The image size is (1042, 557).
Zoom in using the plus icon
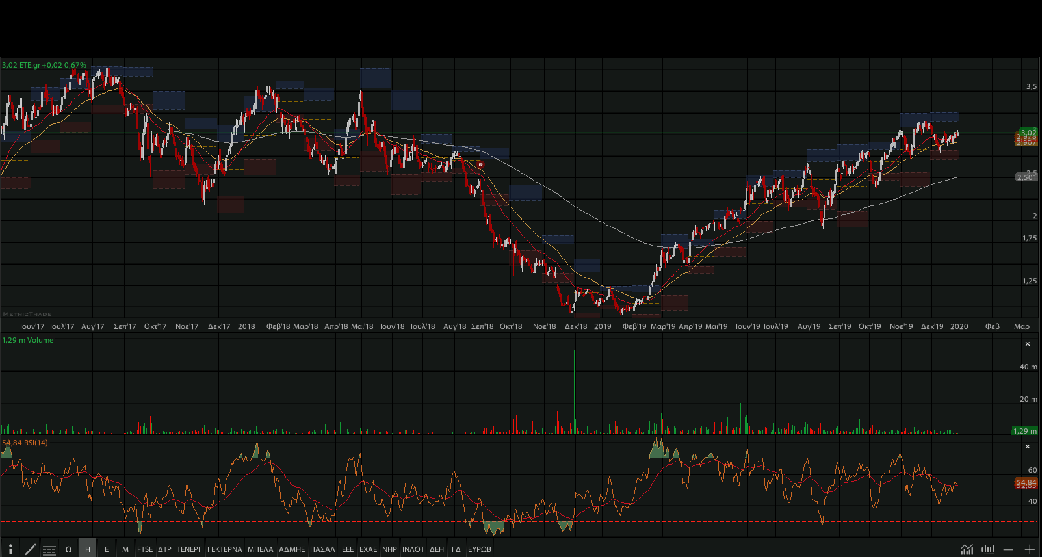[1029, 549]
